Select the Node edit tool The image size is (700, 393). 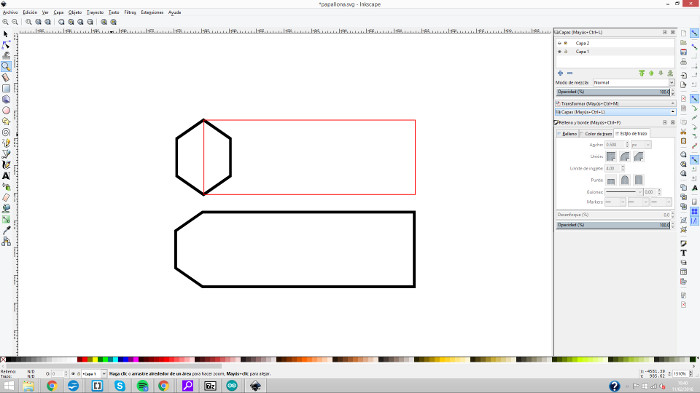click(x=6, y=45)
